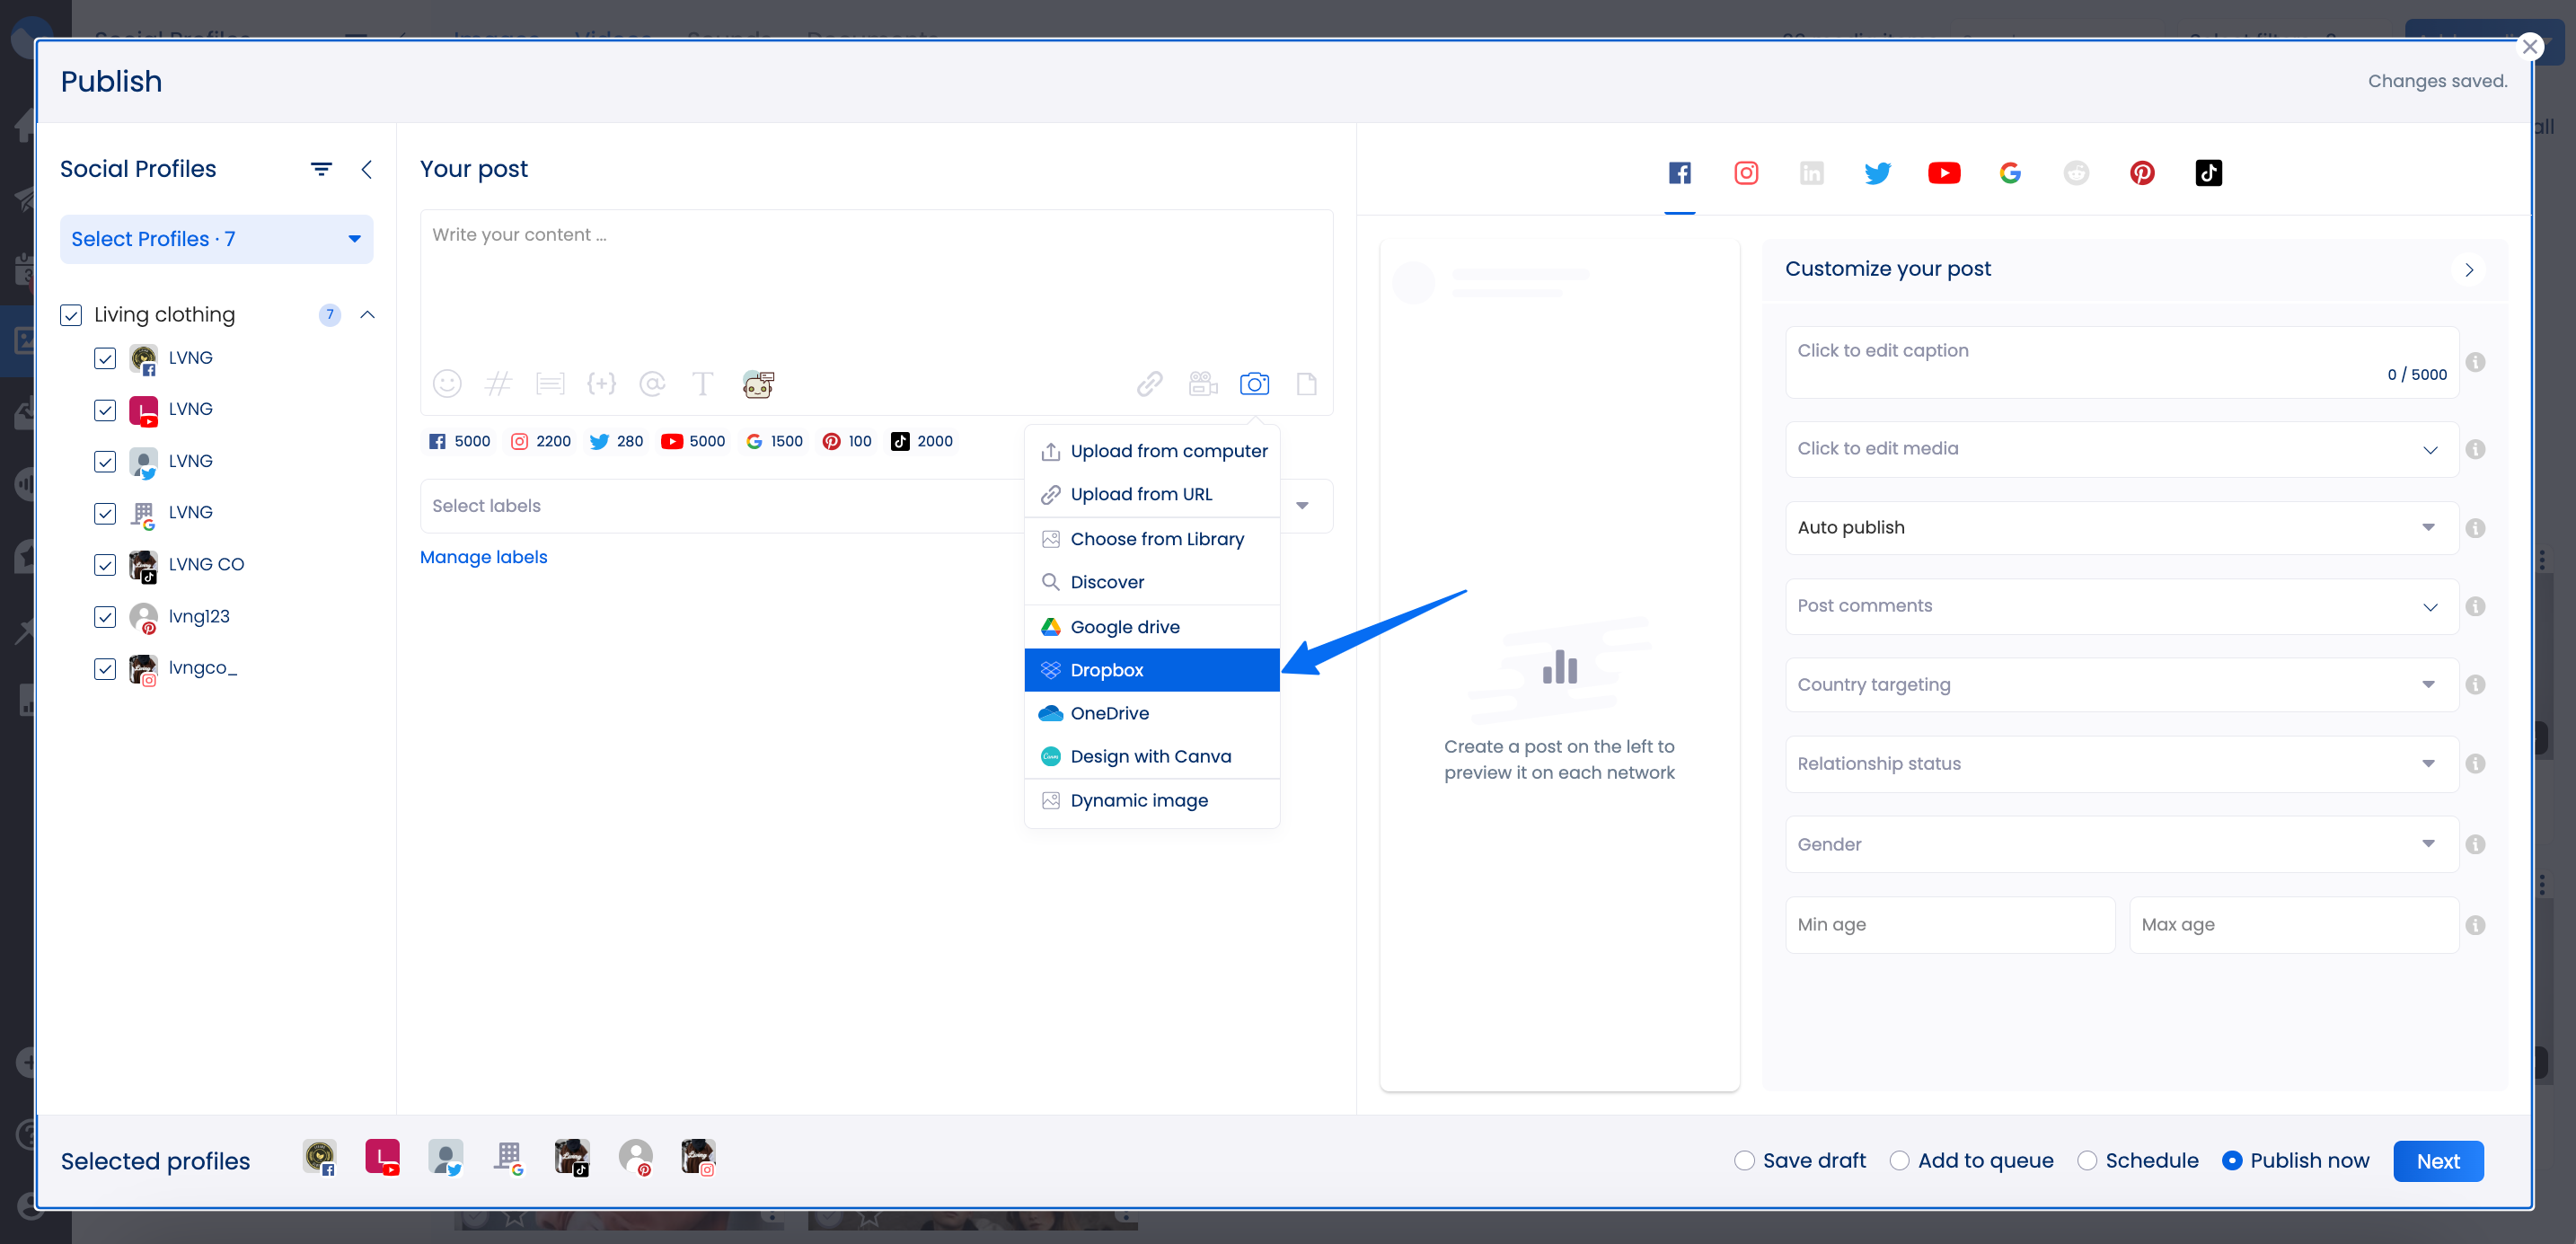
Task: Switch preview to Pinterest tab
Action: [x=2142, y=173]
